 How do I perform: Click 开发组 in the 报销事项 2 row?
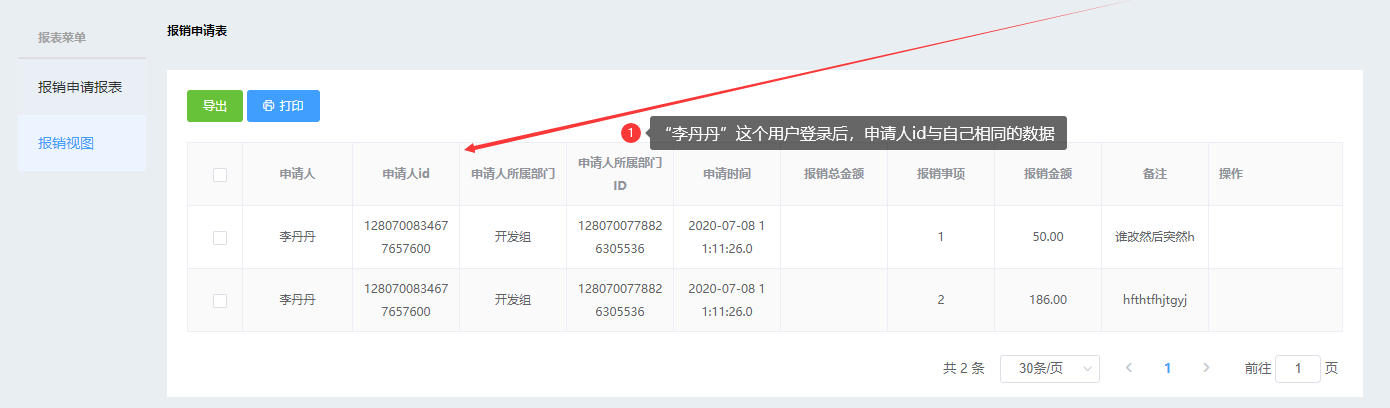[x=513, y=300]
